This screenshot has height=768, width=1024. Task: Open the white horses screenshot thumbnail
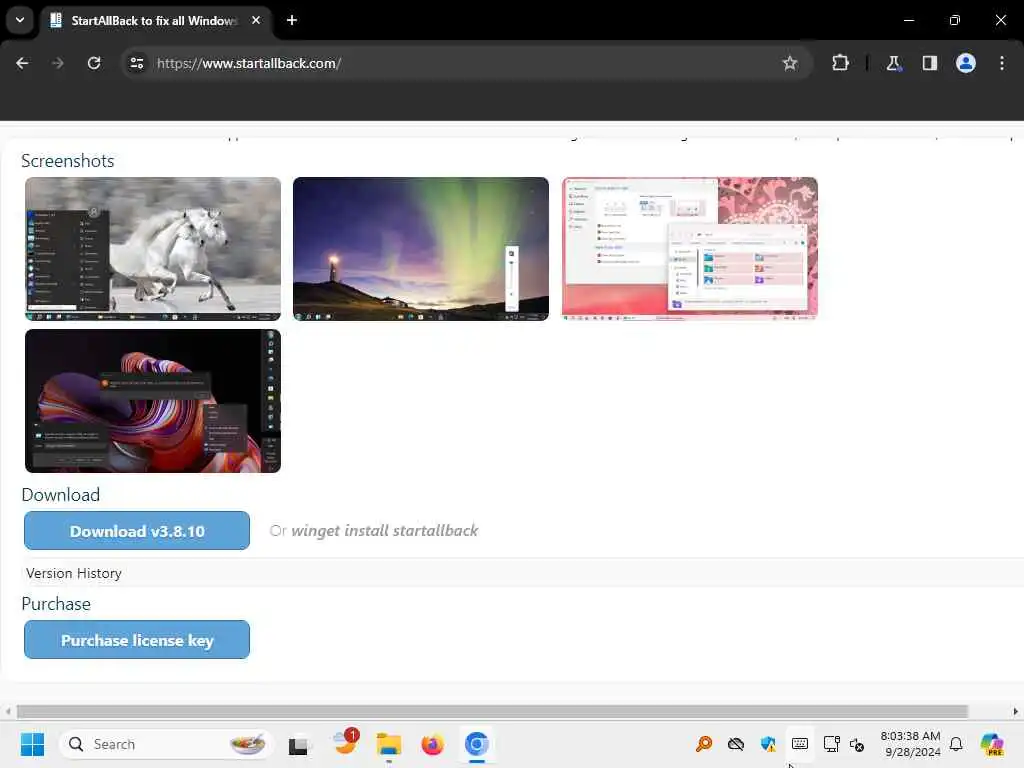153,249
